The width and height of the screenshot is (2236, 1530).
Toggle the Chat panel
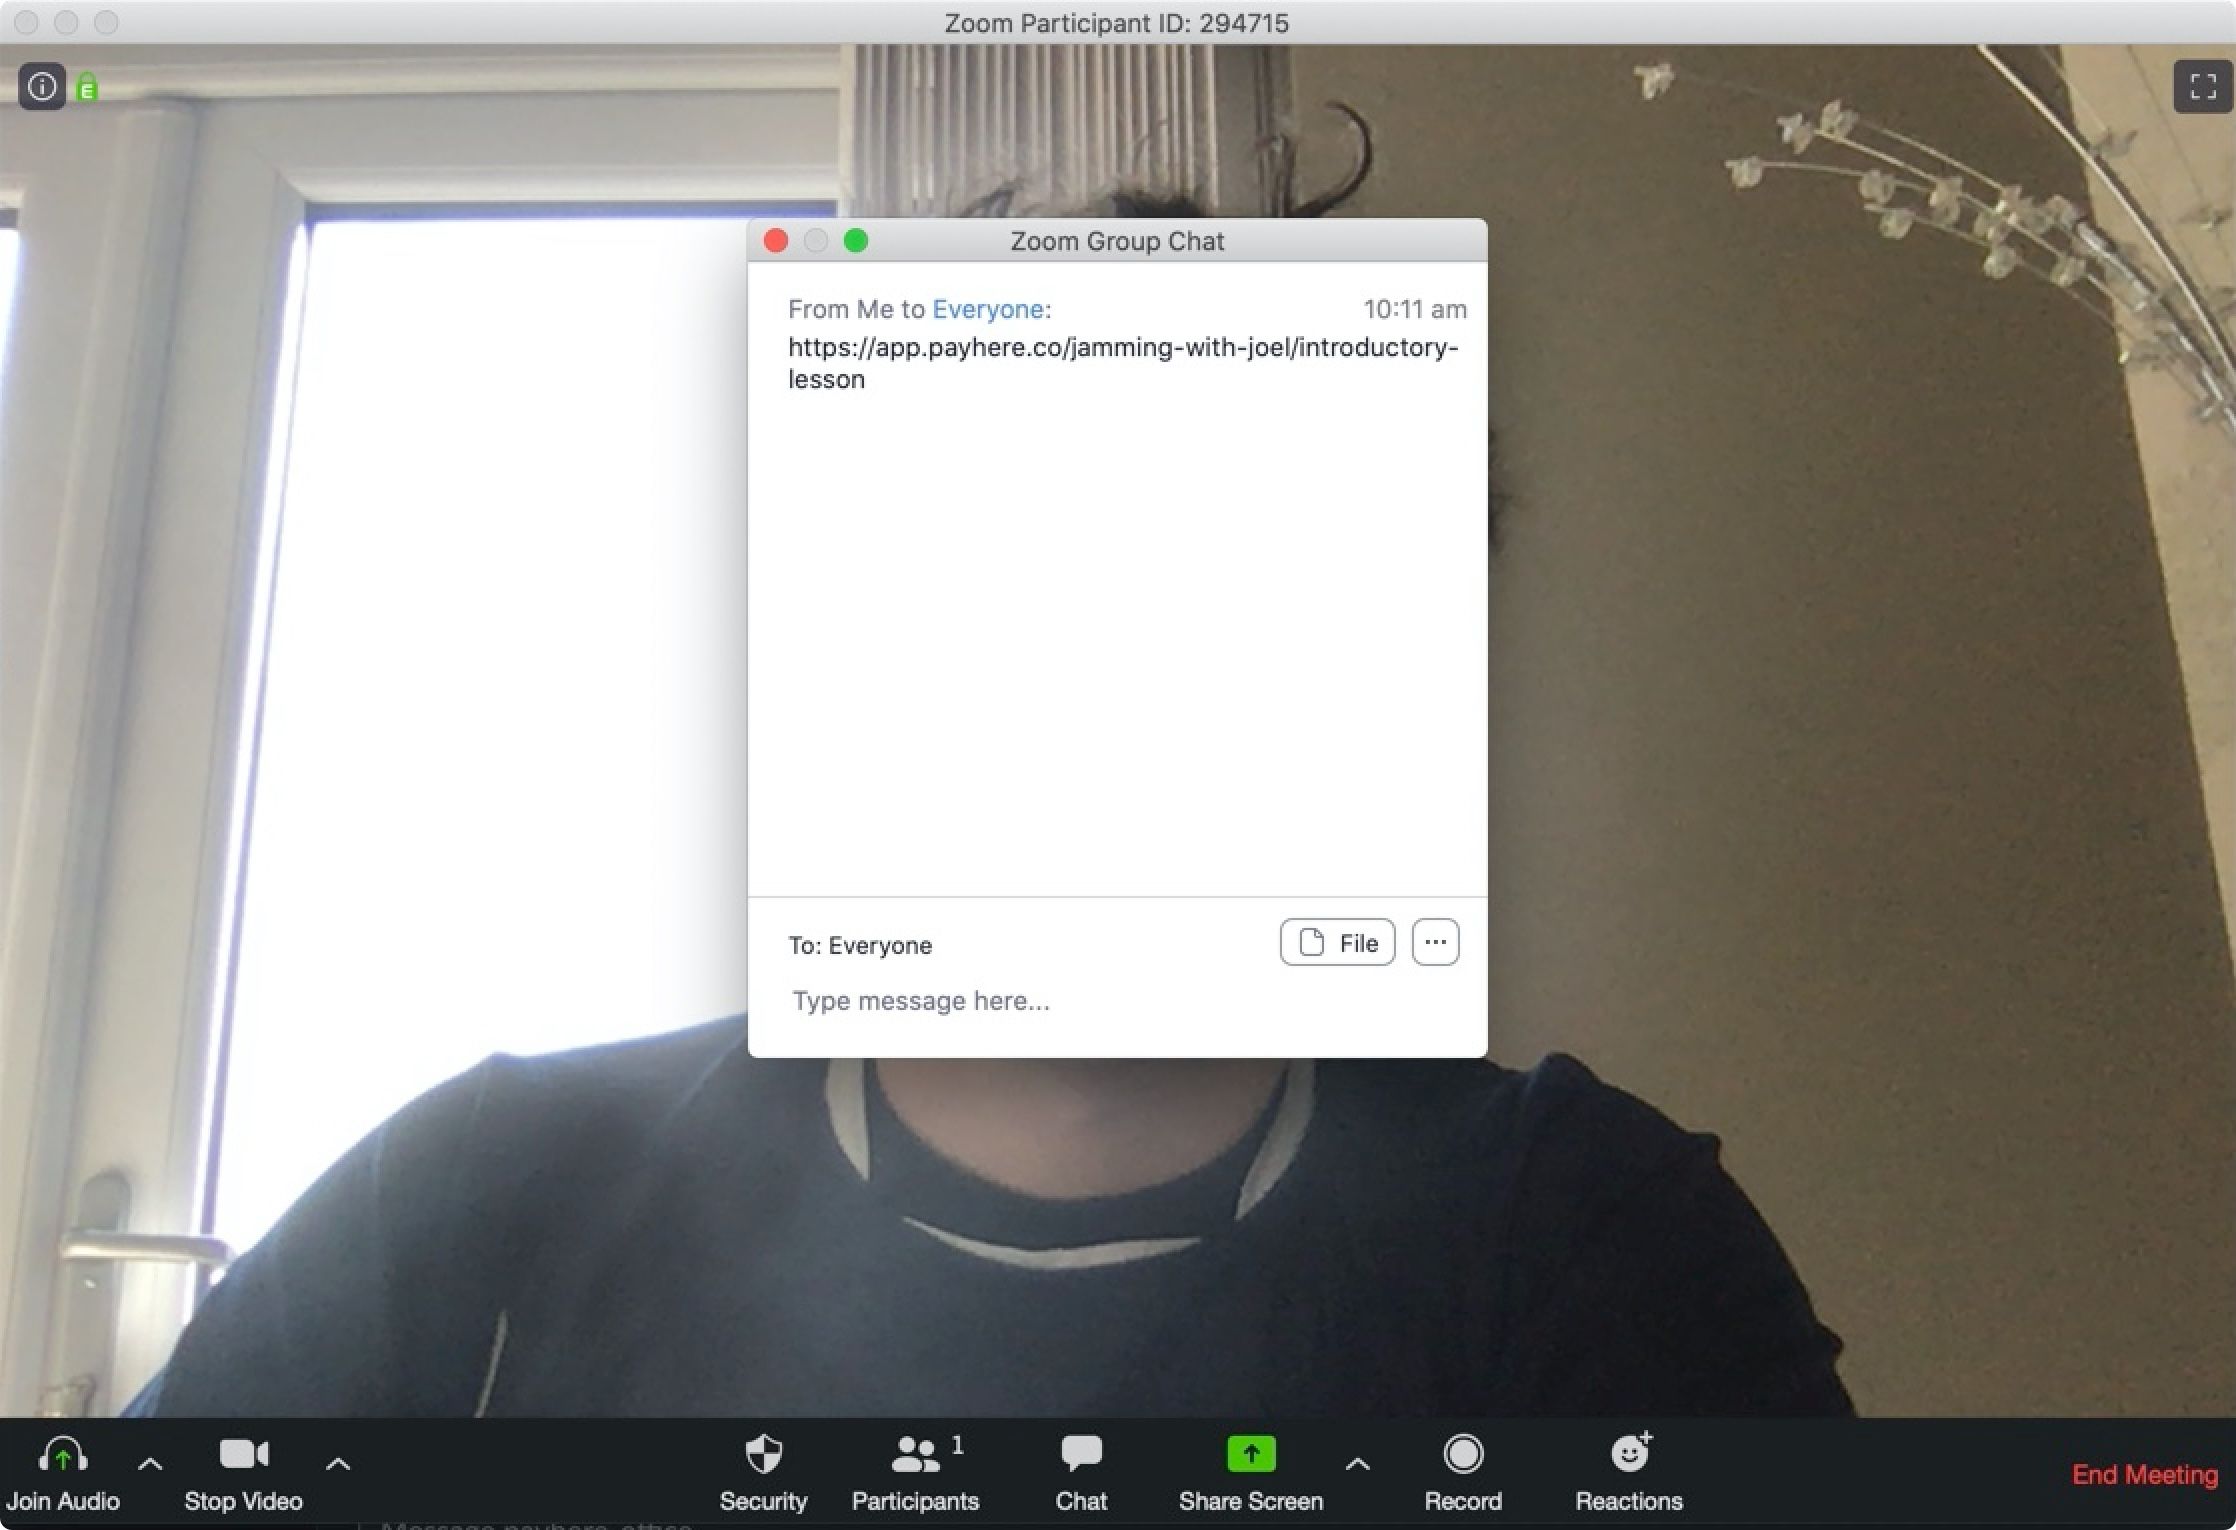pyautogui.click(x=1081, y=1471)
